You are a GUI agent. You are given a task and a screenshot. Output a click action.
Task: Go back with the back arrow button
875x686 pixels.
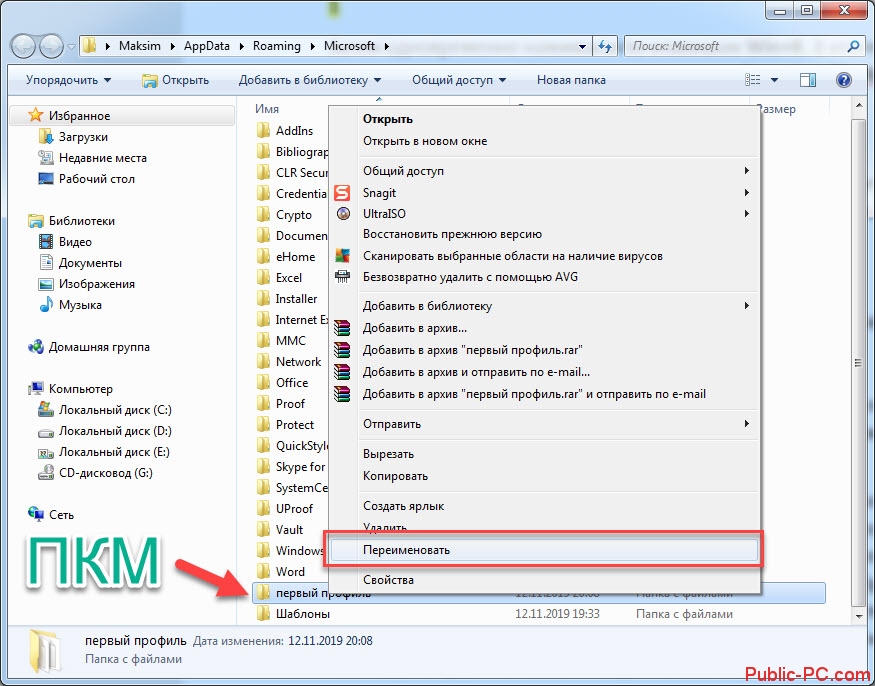point(25,46)
